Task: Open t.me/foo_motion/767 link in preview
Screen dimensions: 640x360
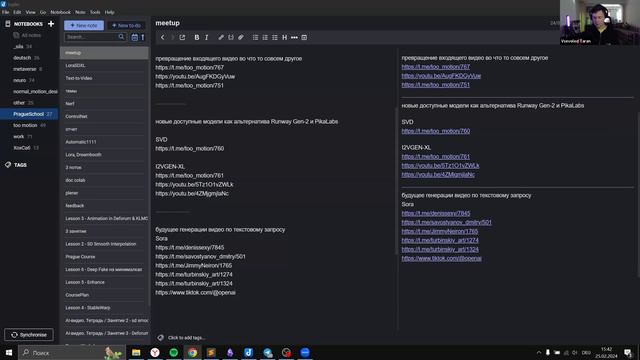Action: point(436,67)
